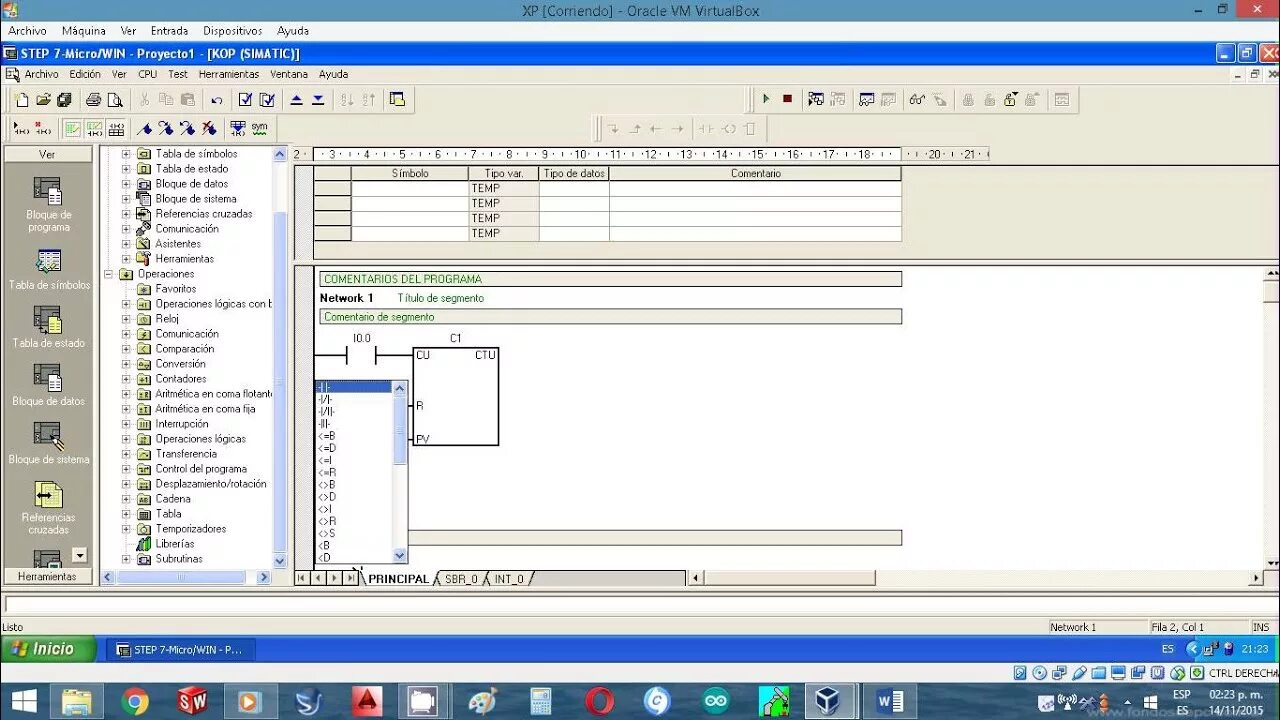
Task: Click Windows XP Inicio button
Action: point(48,649)
